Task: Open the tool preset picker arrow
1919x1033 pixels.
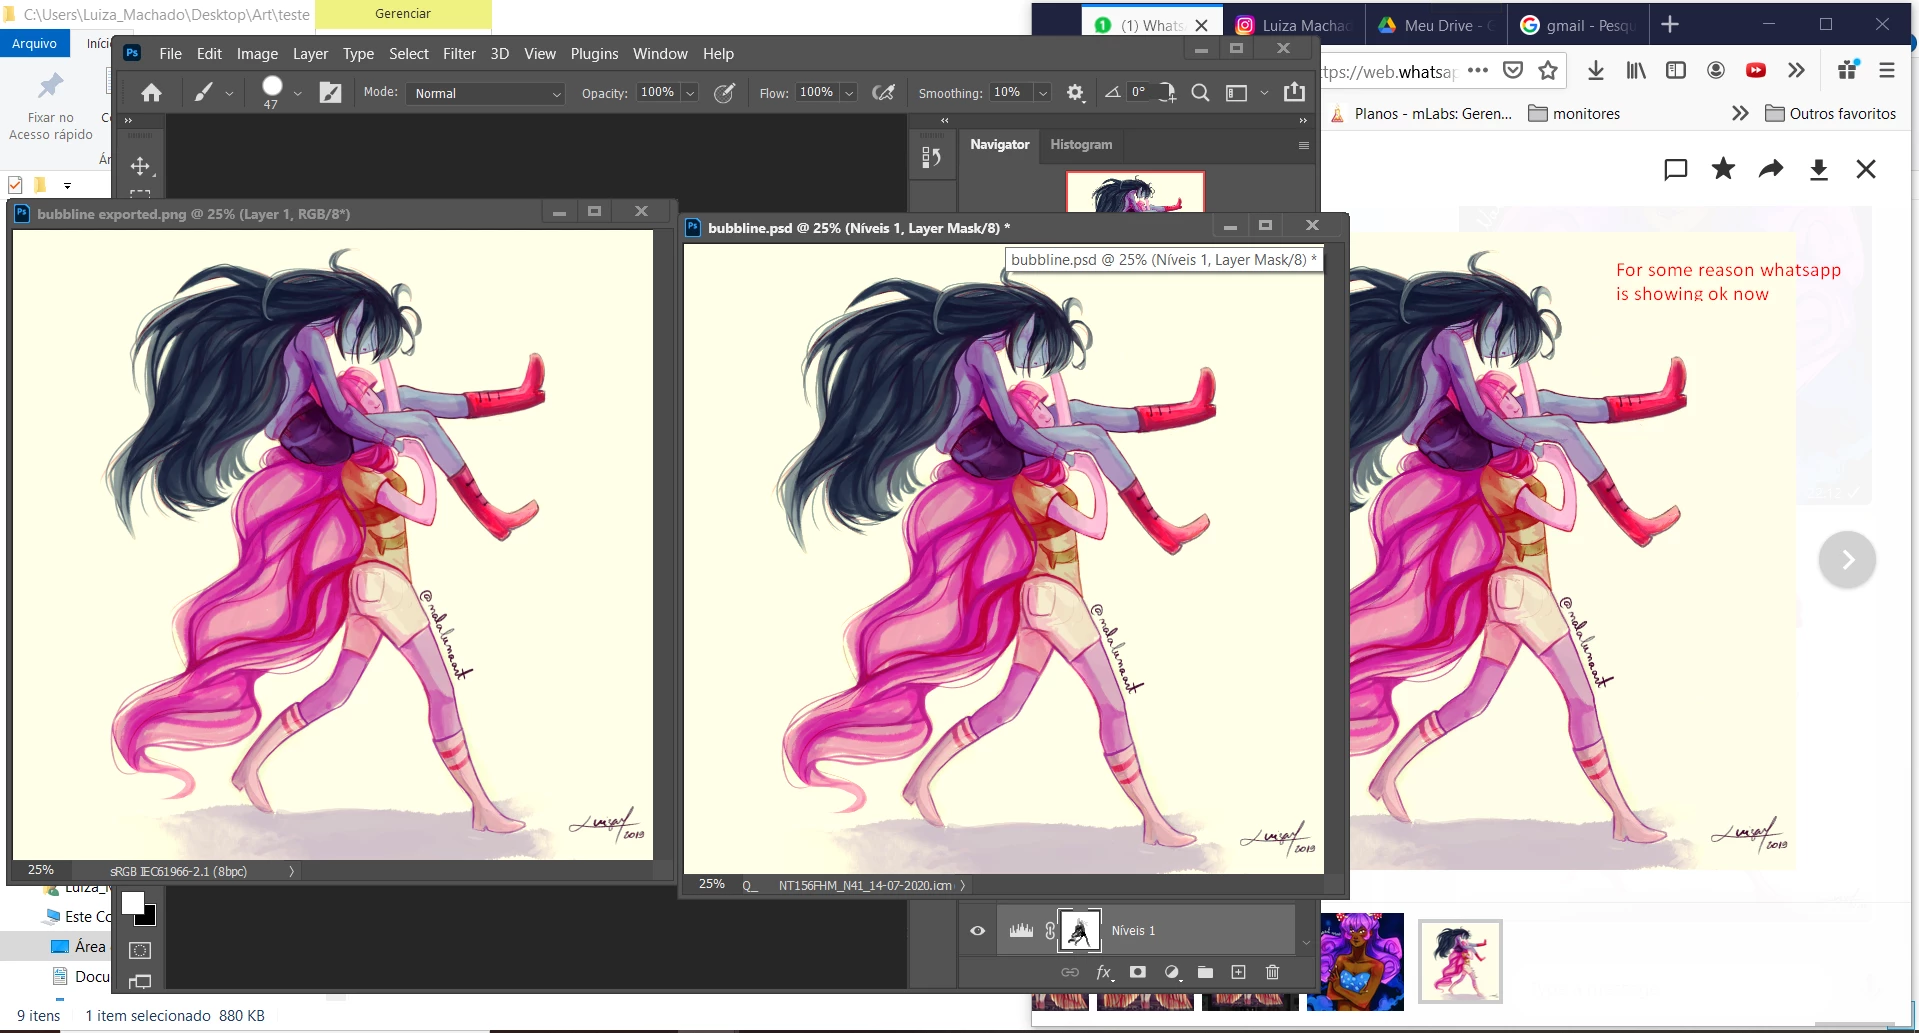Action: tap(229, 93)
